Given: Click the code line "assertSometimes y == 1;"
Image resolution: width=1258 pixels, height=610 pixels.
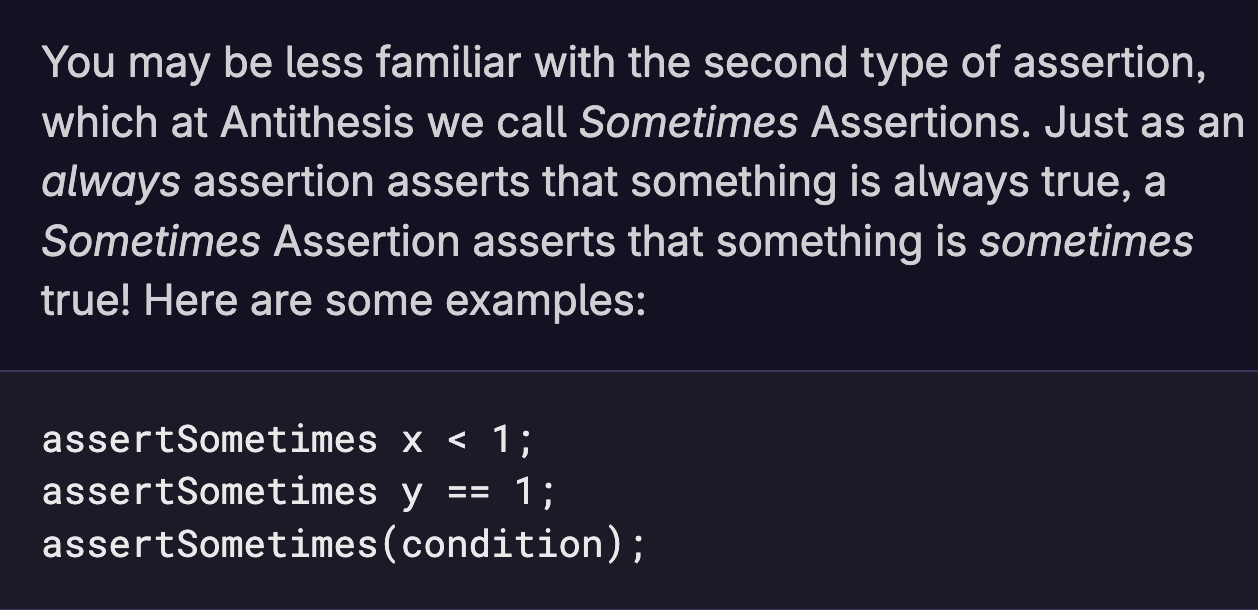Looking at the screenshot, I should pos(298,492).
